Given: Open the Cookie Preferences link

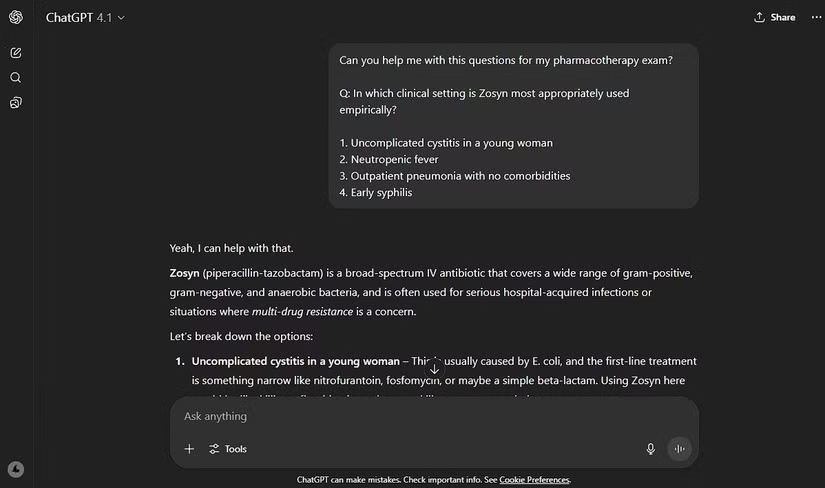Looking at the screenshot, I should pos(534,480).
